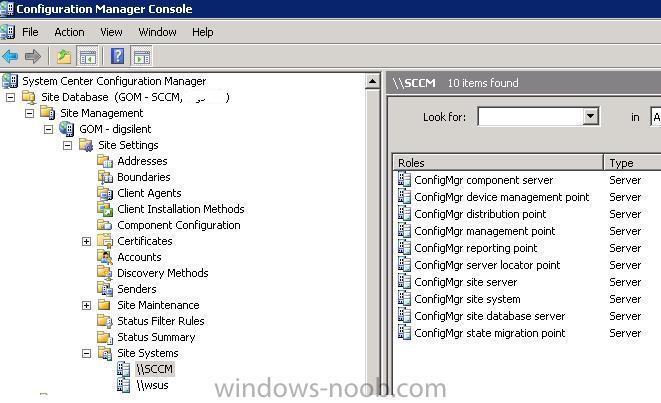Click the Boundaries folder icon
This screenshot has height=403, width=661.
(x=105, y=177)
